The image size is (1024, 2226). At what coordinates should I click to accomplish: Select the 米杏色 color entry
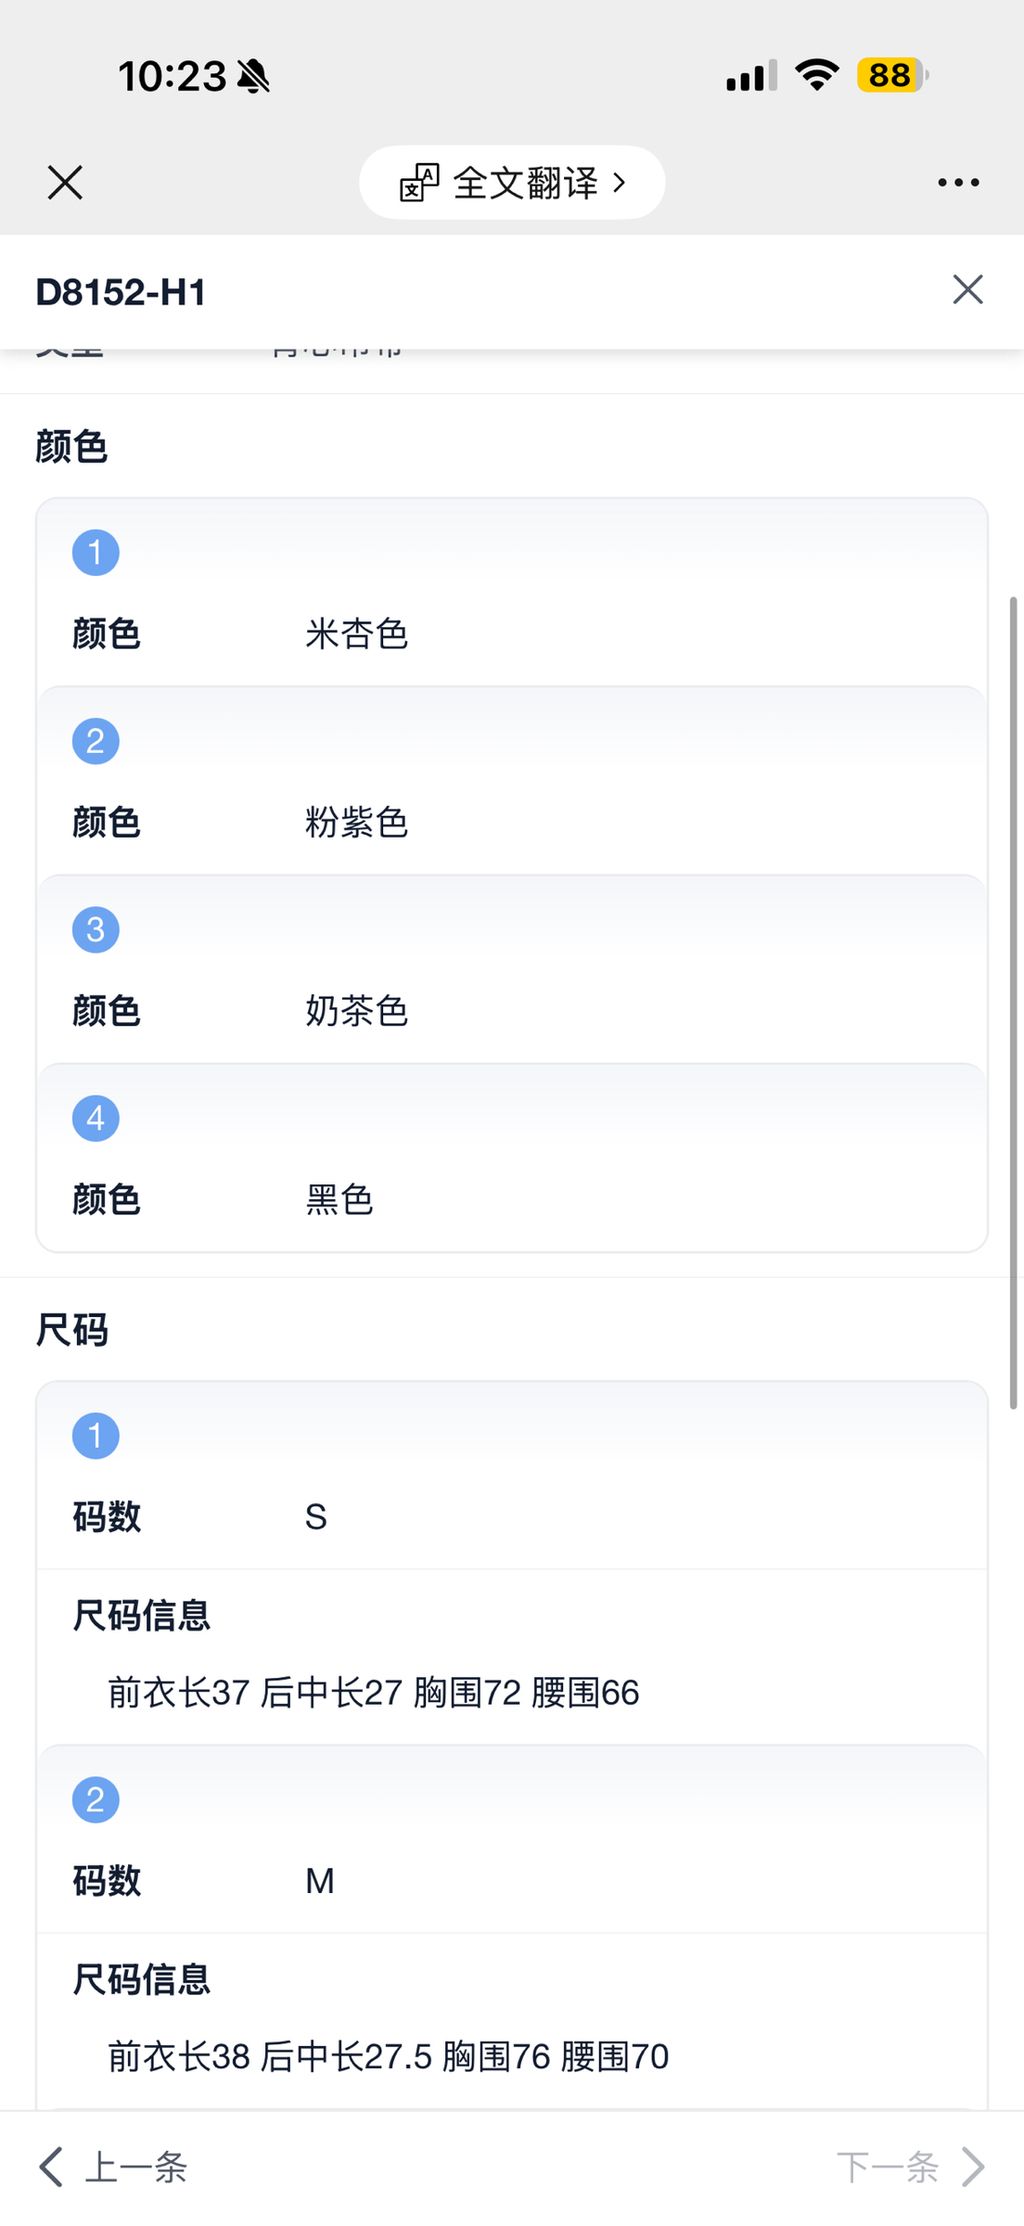[x=357, y=634]
